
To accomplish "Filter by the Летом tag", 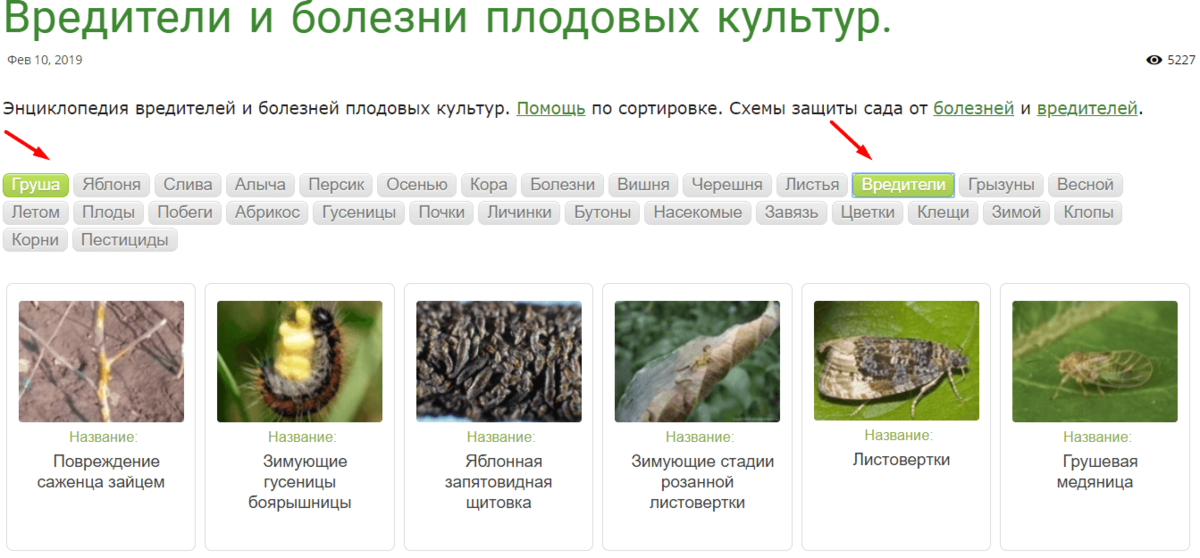I will click(36, 212).
